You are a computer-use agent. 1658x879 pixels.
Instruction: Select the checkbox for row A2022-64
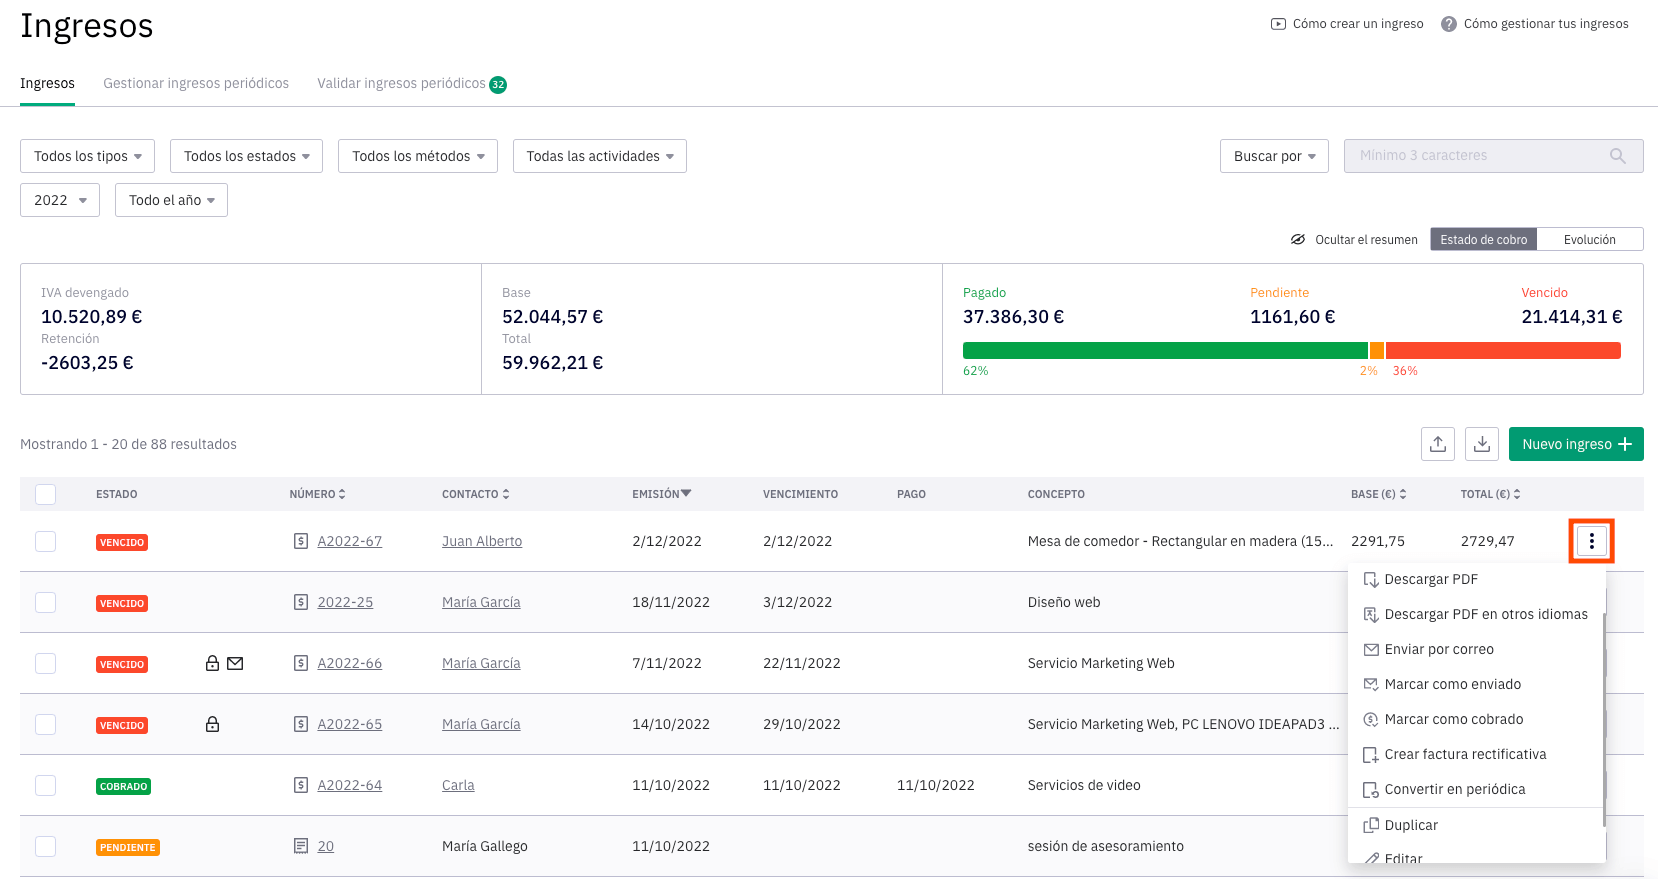tap(46, 785)
